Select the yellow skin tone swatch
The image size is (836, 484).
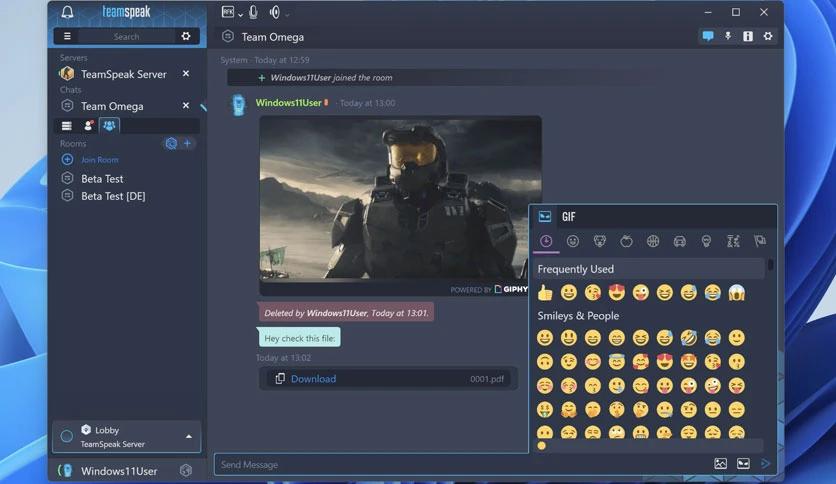coord(542,446)
